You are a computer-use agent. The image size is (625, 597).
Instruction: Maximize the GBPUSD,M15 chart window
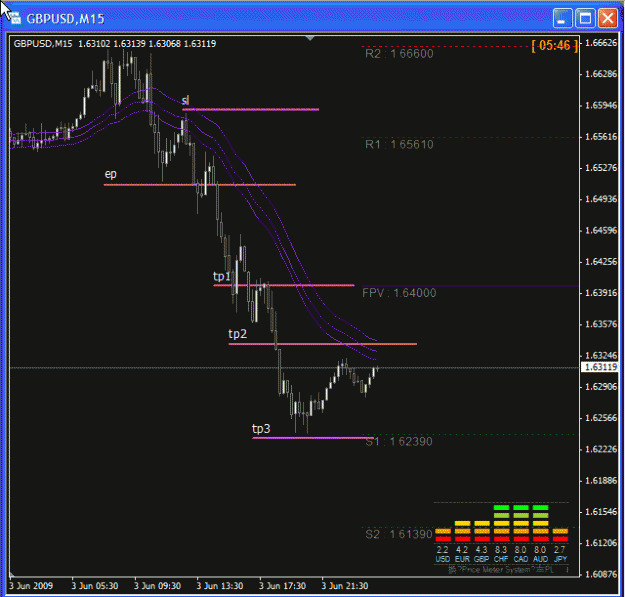click(585, 18)
